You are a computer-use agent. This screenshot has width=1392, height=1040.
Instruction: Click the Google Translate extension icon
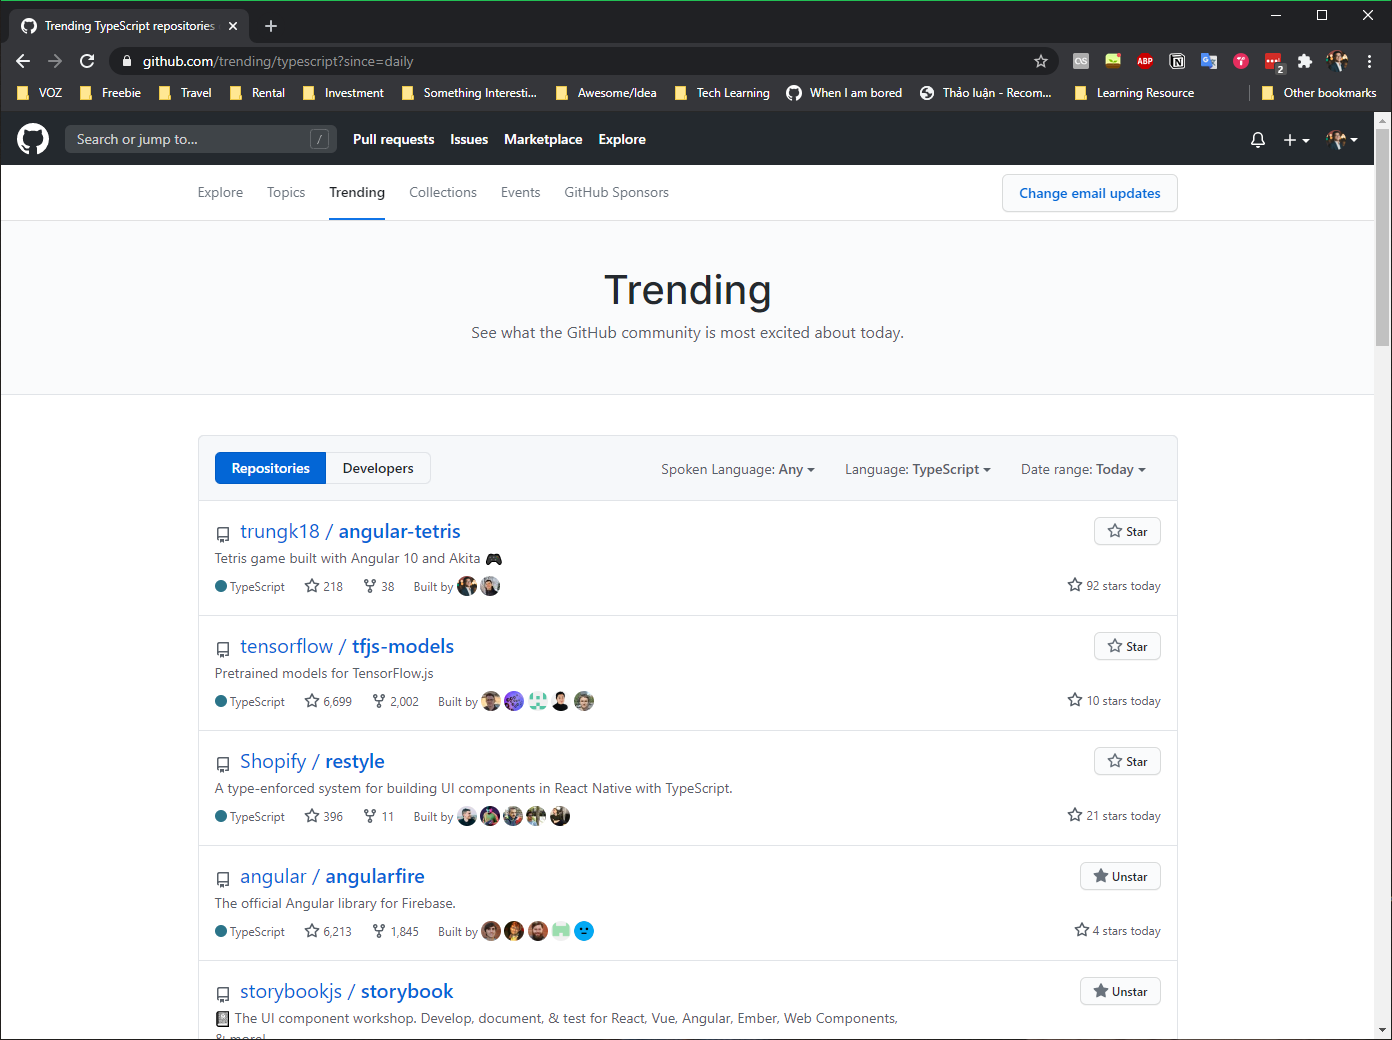tap(1209, 61)
